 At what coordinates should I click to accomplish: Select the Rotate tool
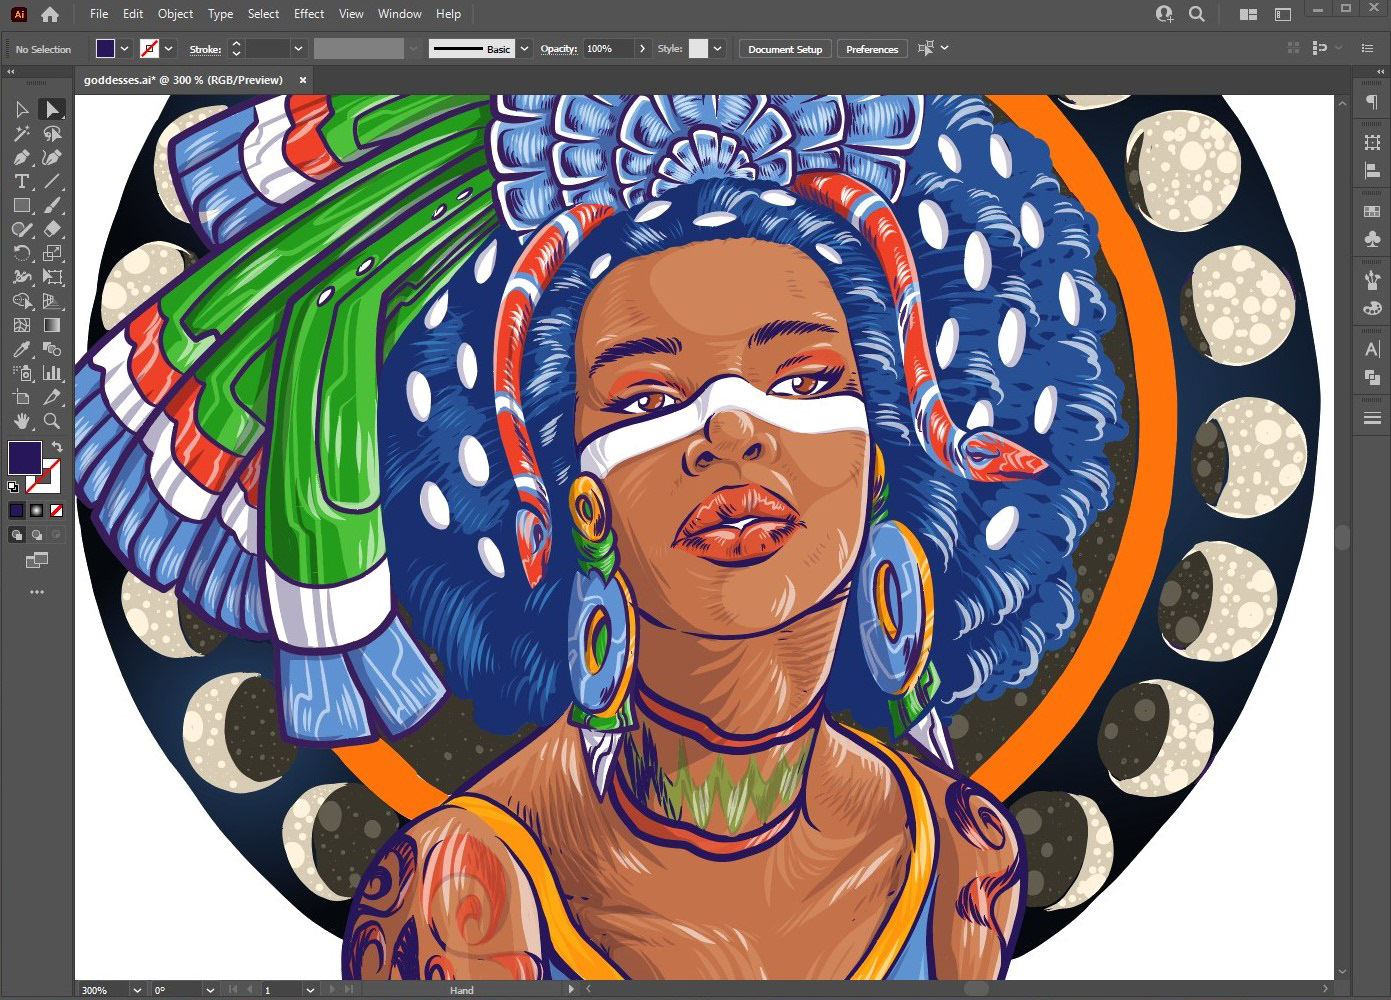click(22, 253)
